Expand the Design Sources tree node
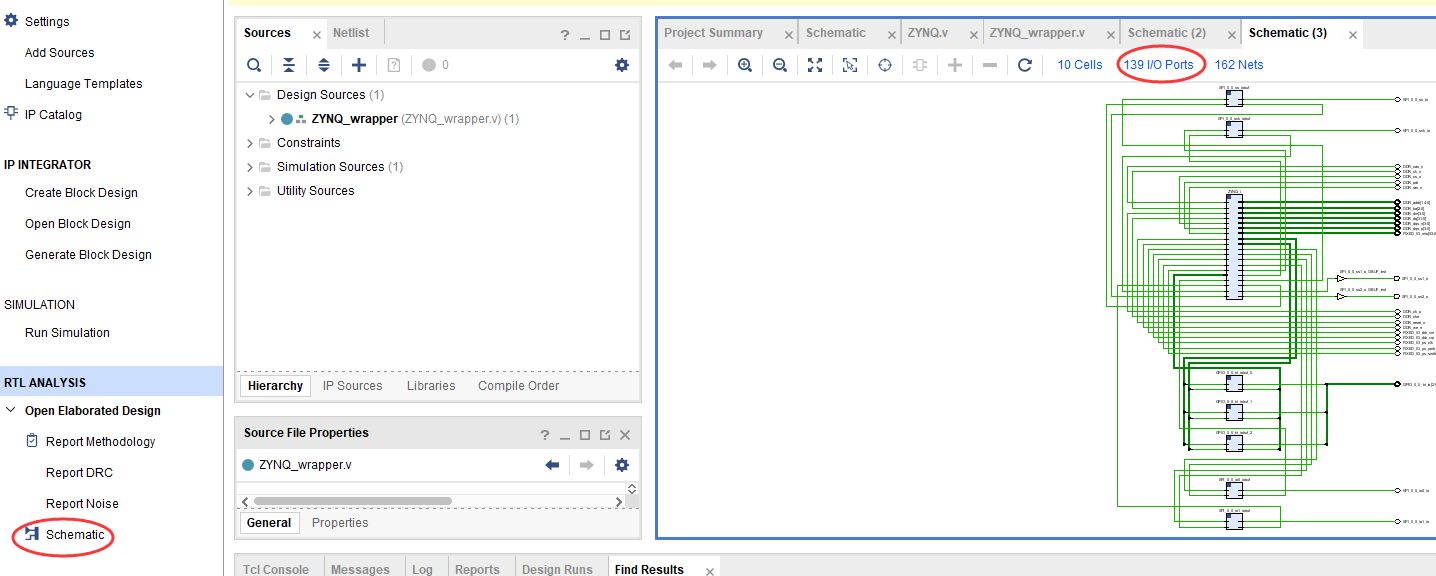The width and height of the screenshot is (1436, 576). pyautogui.click(x=250, y=95)
